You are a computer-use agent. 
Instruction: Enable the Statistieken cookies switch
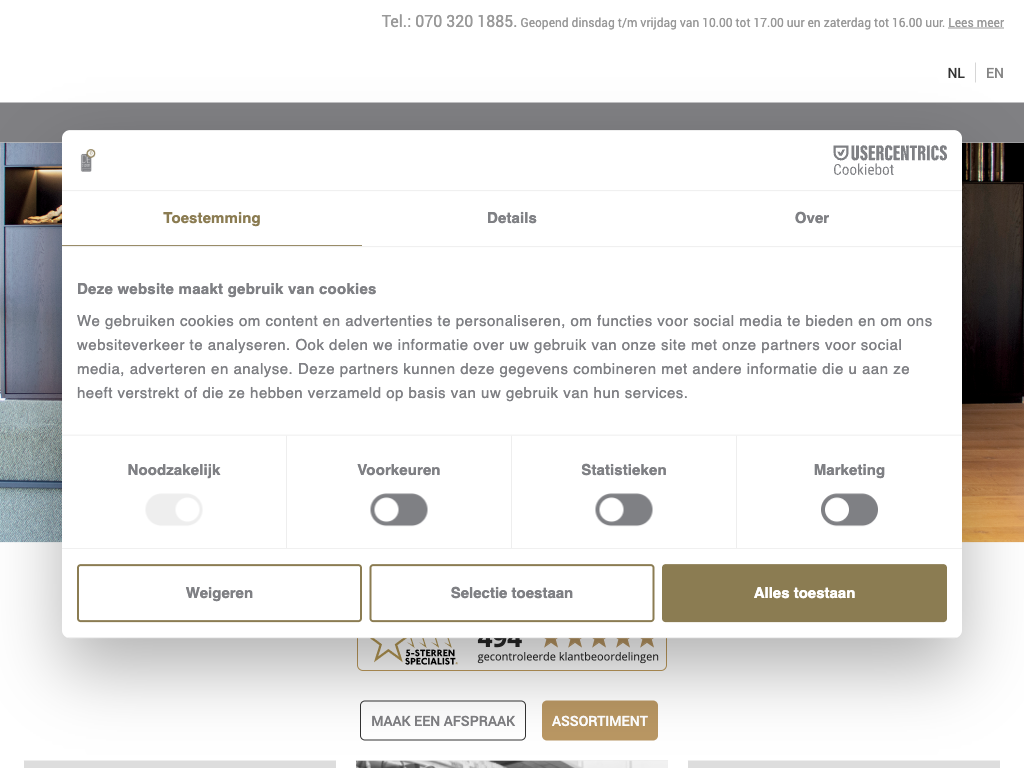tap(624, 510)
